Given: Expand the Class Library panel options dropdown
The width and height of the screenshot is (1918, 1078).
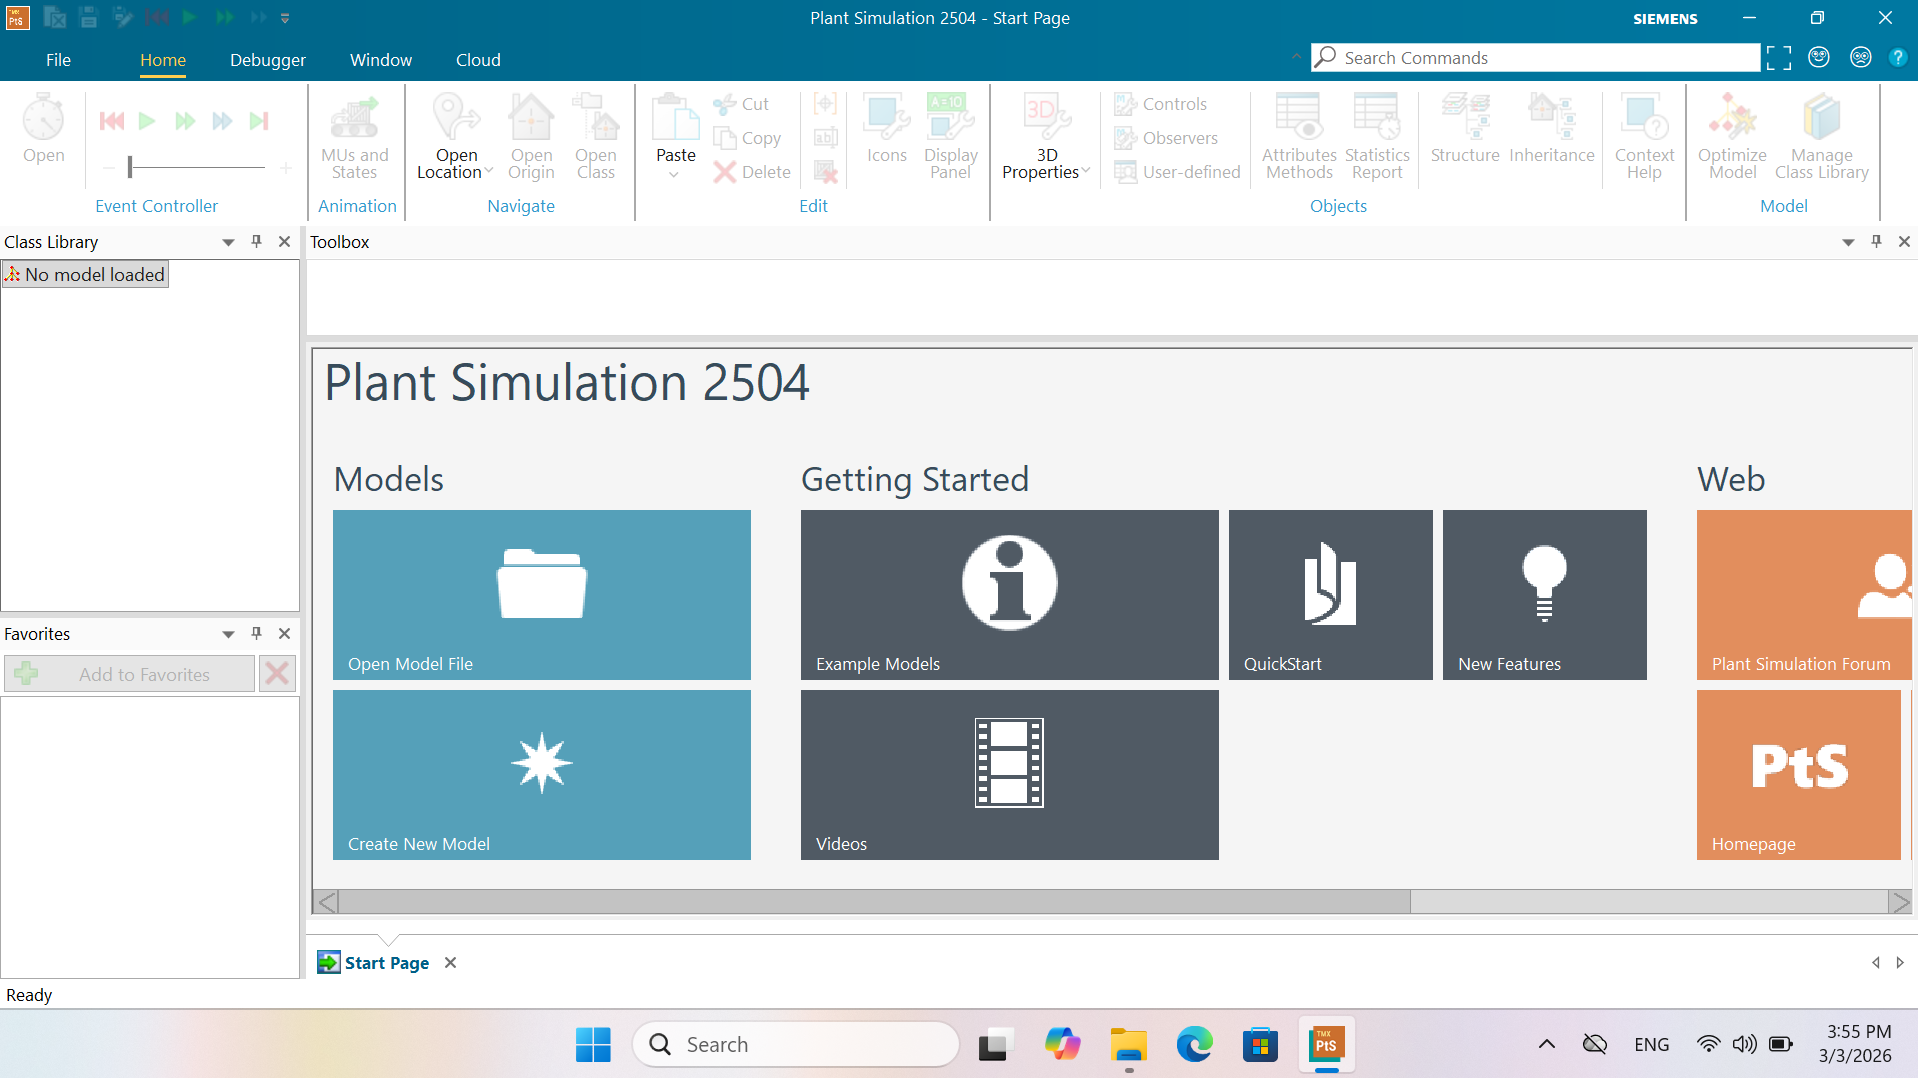Looking at the screenshot, I should pyautogui.click(x=228, y=242).
